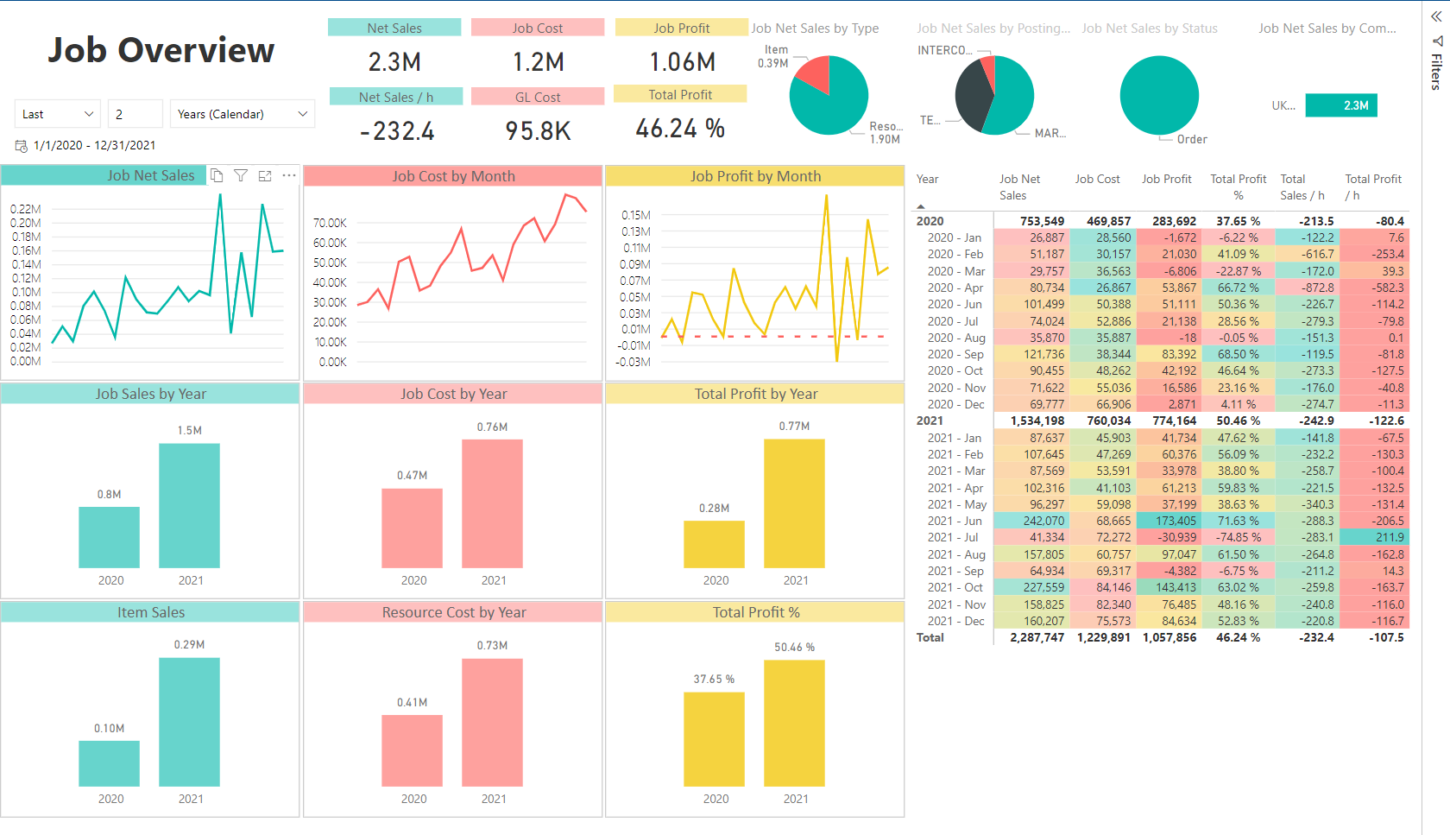Sort table by Job Net Sales column
Viewport: 1450px width, 835px height.
tap(1020, 187)
